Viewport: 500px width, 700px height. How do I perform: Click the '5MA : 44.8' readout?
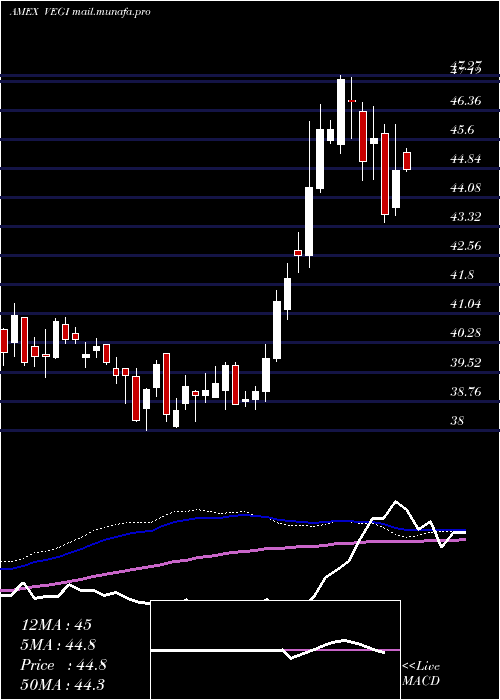59,645
